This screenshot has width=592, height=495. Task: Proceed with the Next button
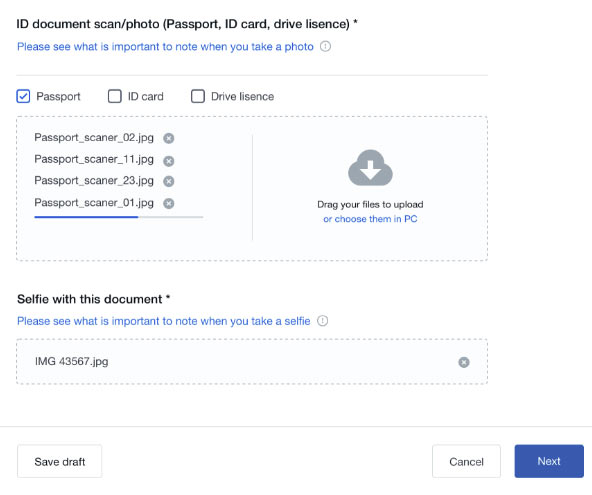point(549,461)
